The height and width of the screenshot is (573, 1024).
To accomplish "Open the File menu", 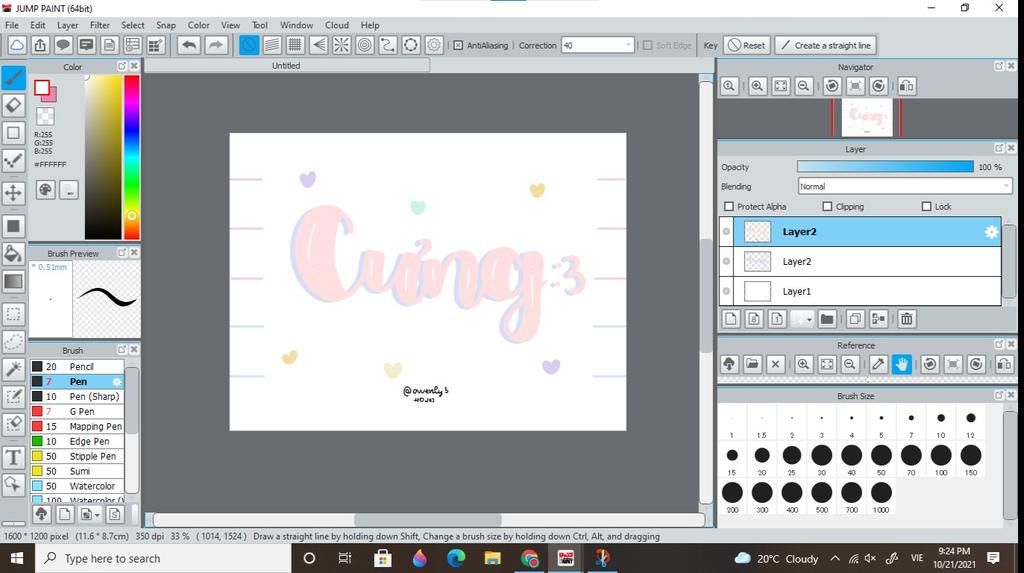I will pyautogui.click(x=12, y=25).
